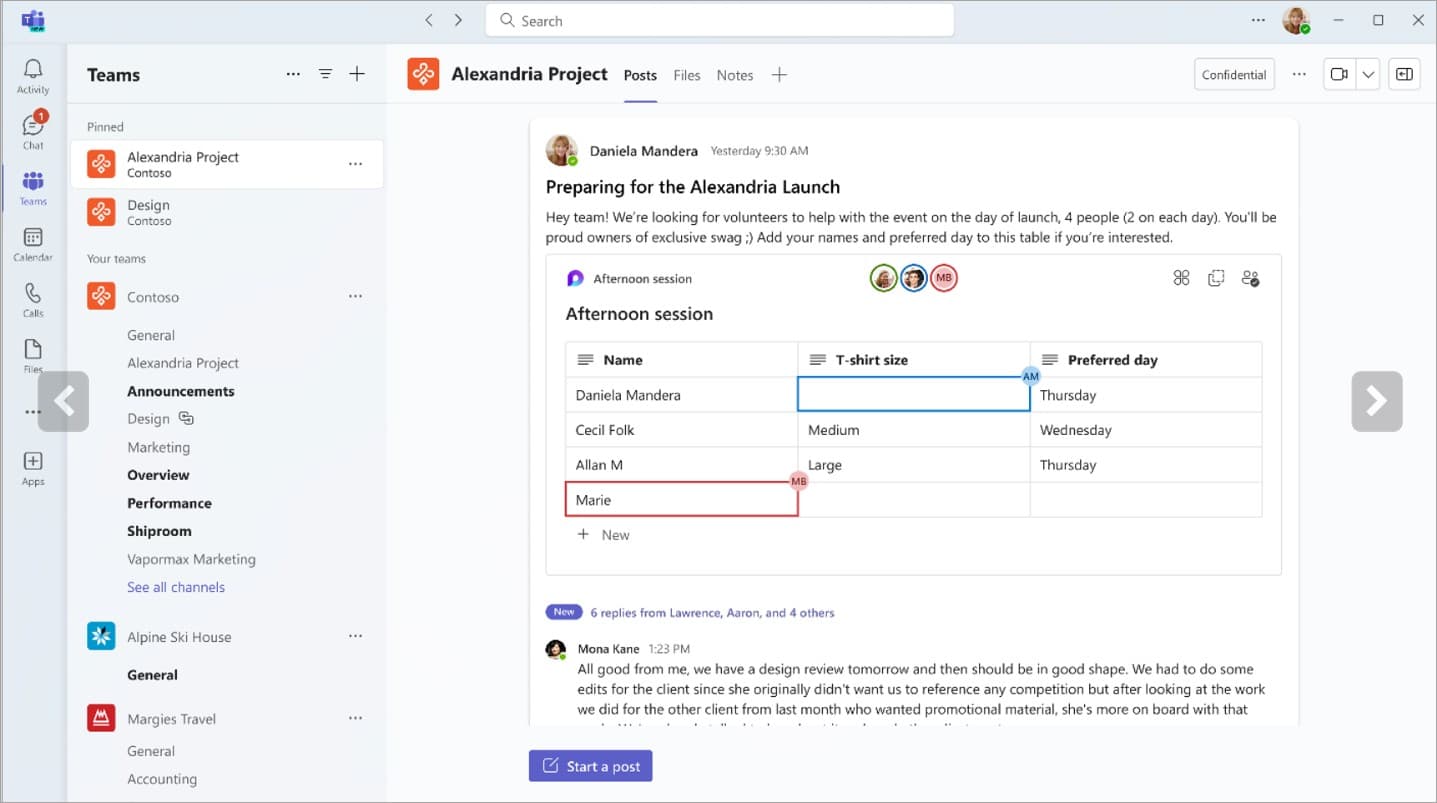Click the Search box
The image size is (1437, 803).
pyautogui.click(x=719, y=20)
